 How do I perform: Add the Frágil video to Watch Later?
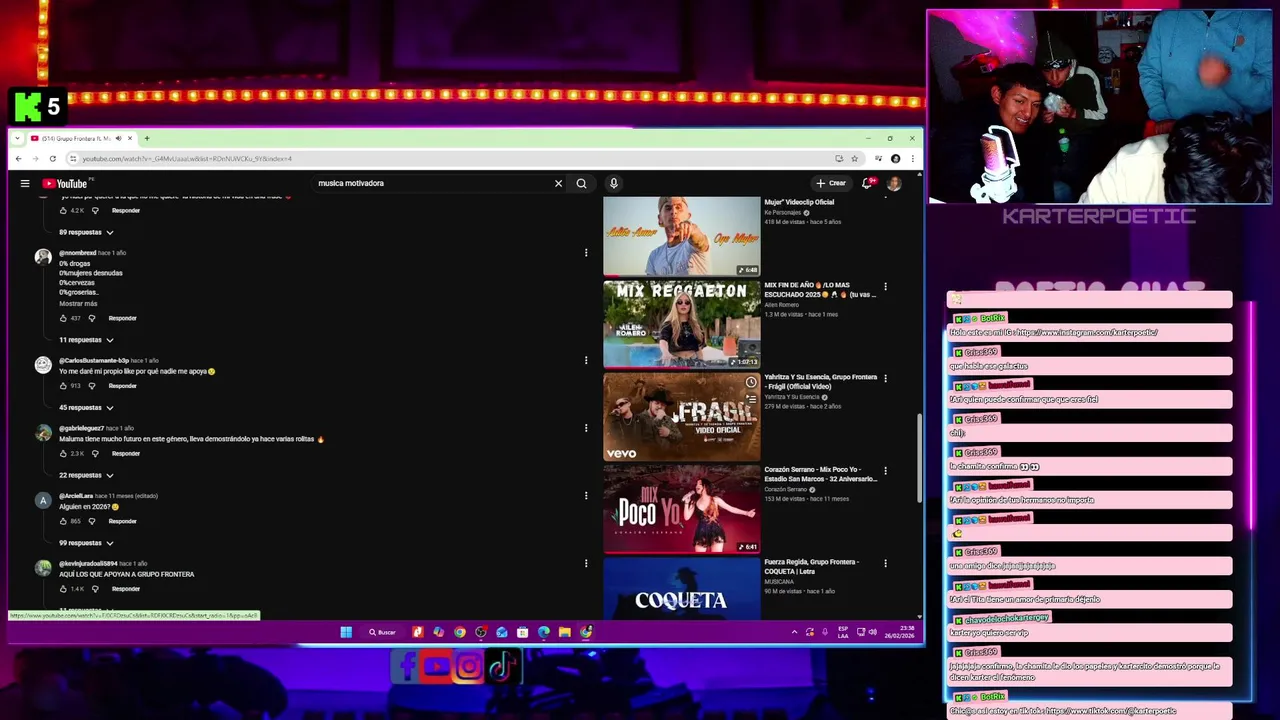tap(750, 382)
